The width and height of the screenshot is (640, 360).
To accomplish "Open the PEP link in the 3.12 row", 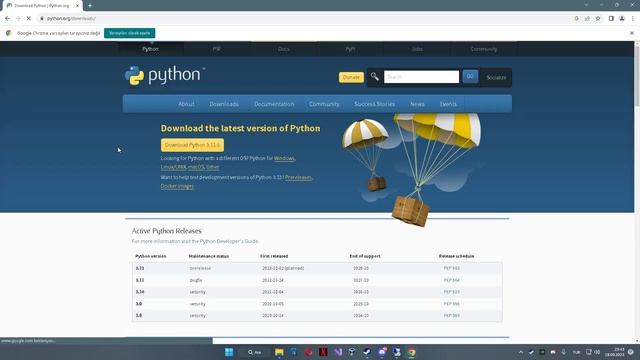I will (451, 268).
